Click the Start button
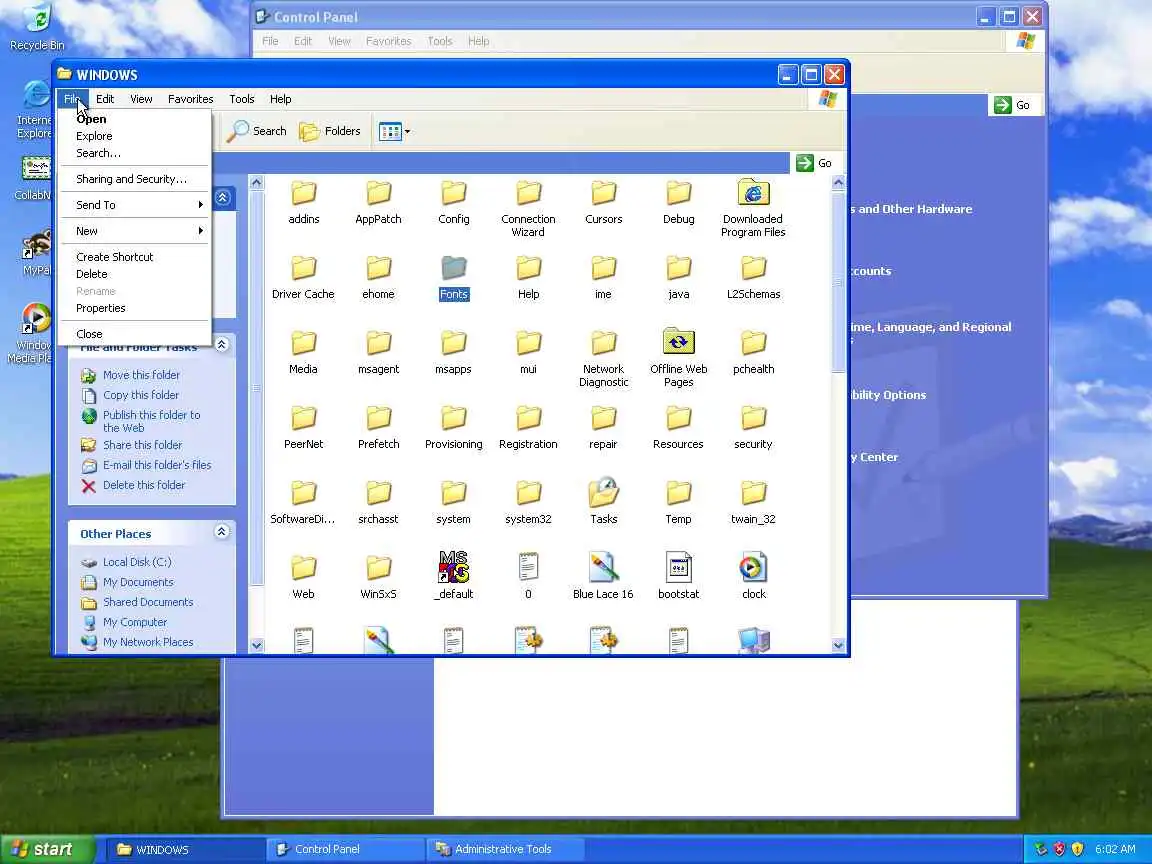The height and width of the screenshot is (864, 1152). (47, 849)
